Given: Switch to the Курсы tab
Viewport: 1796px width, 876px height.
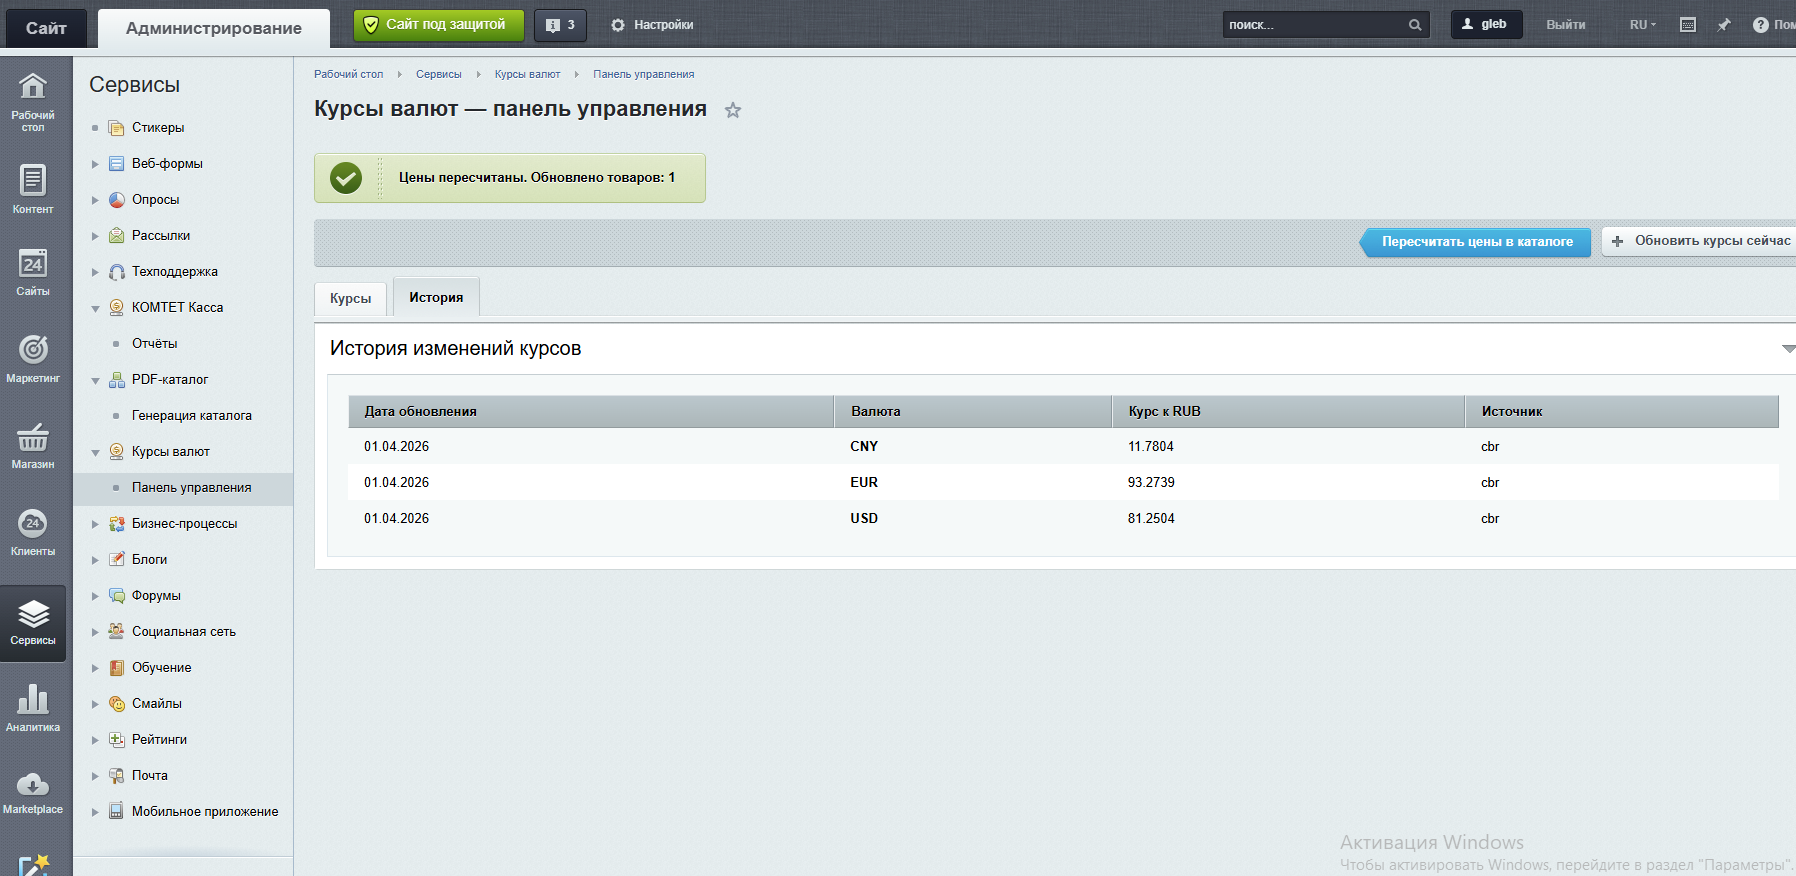Looking at the screenshot, I should click(x=350, y=299).
